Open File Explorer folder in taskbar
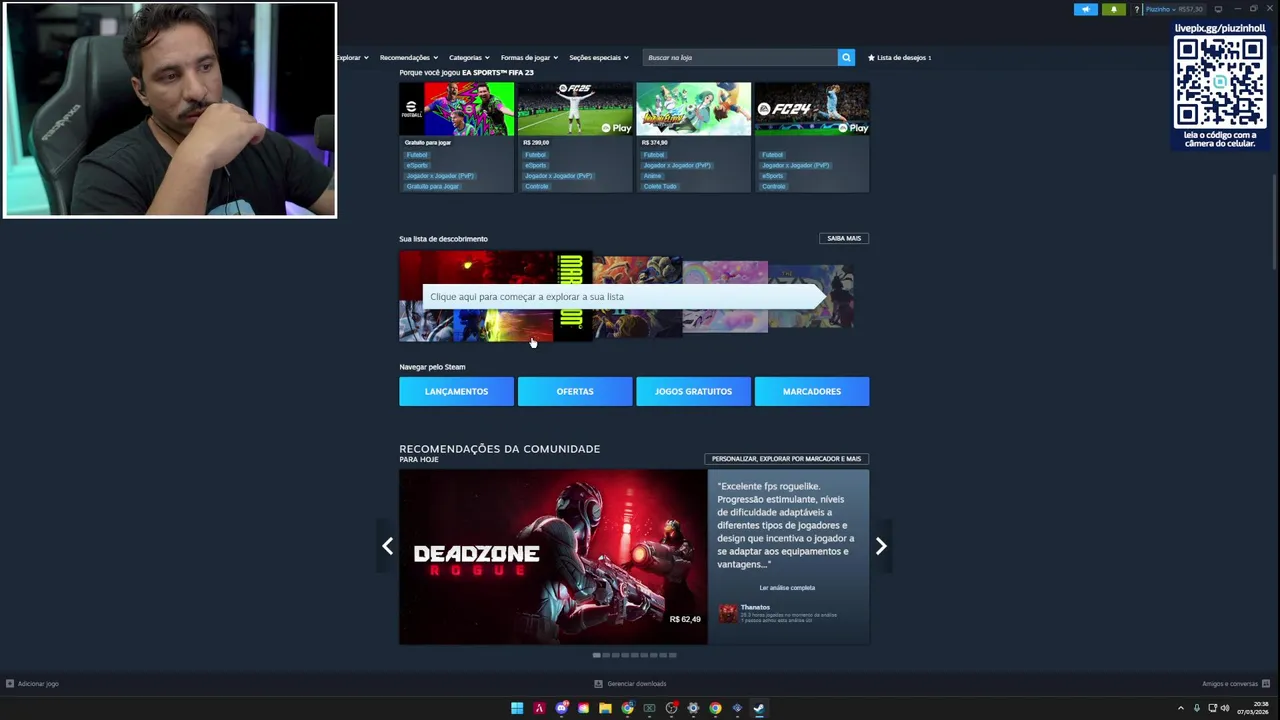The width and height of the screenshot is (1280, 720). (605, 708)
